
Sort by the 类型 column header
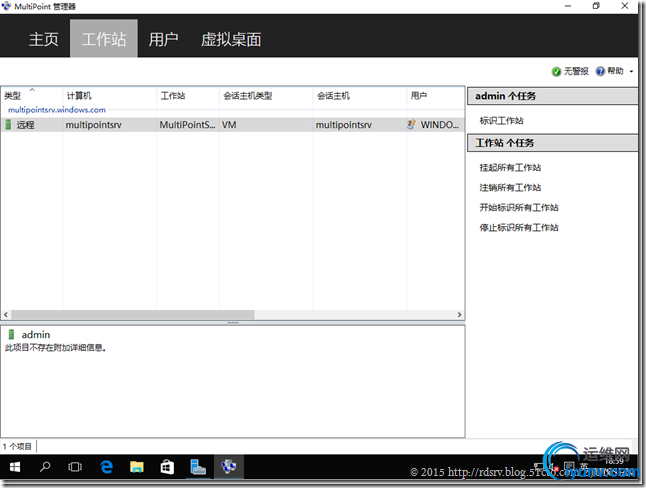pyautogui.click(x=12, y=96)
